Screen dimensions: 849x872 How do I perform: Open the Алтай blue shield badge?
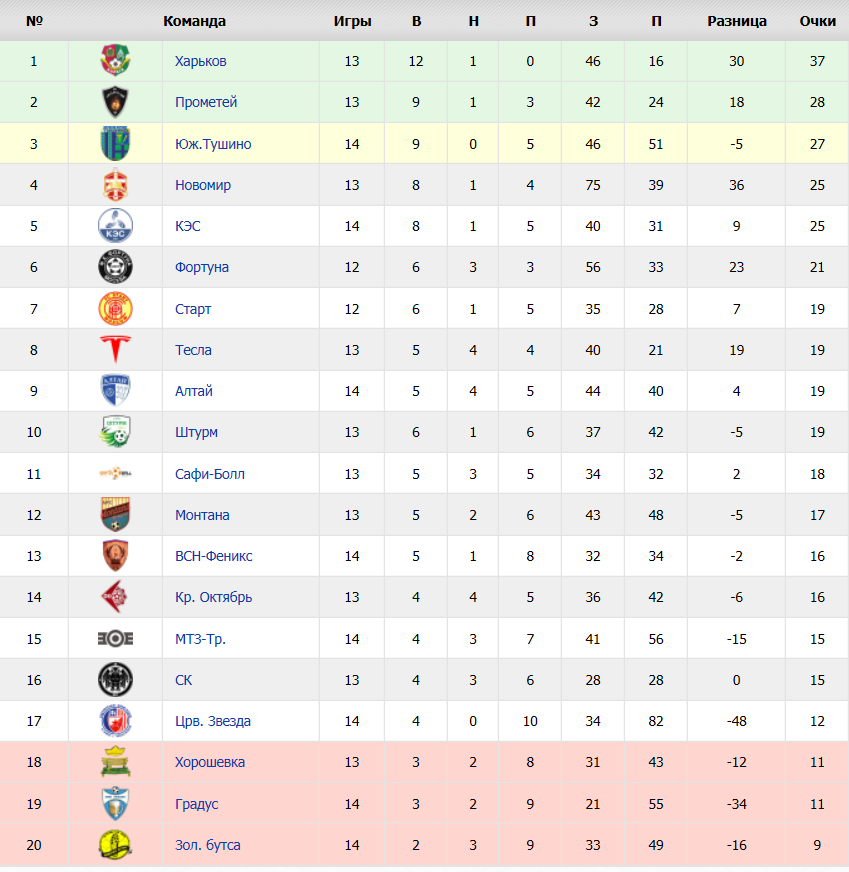(115, 390)
